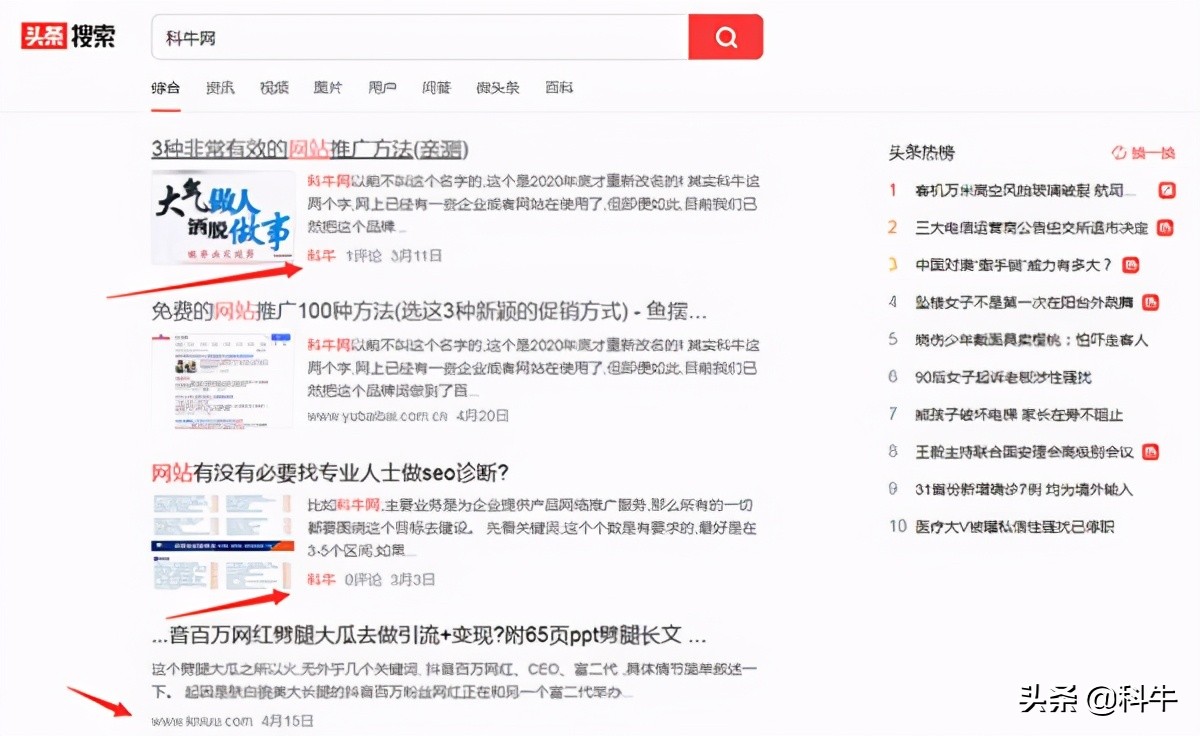Click the 大气做人 thumbnail image
This screenshot has height=736, width=1200.
point(222,218)
